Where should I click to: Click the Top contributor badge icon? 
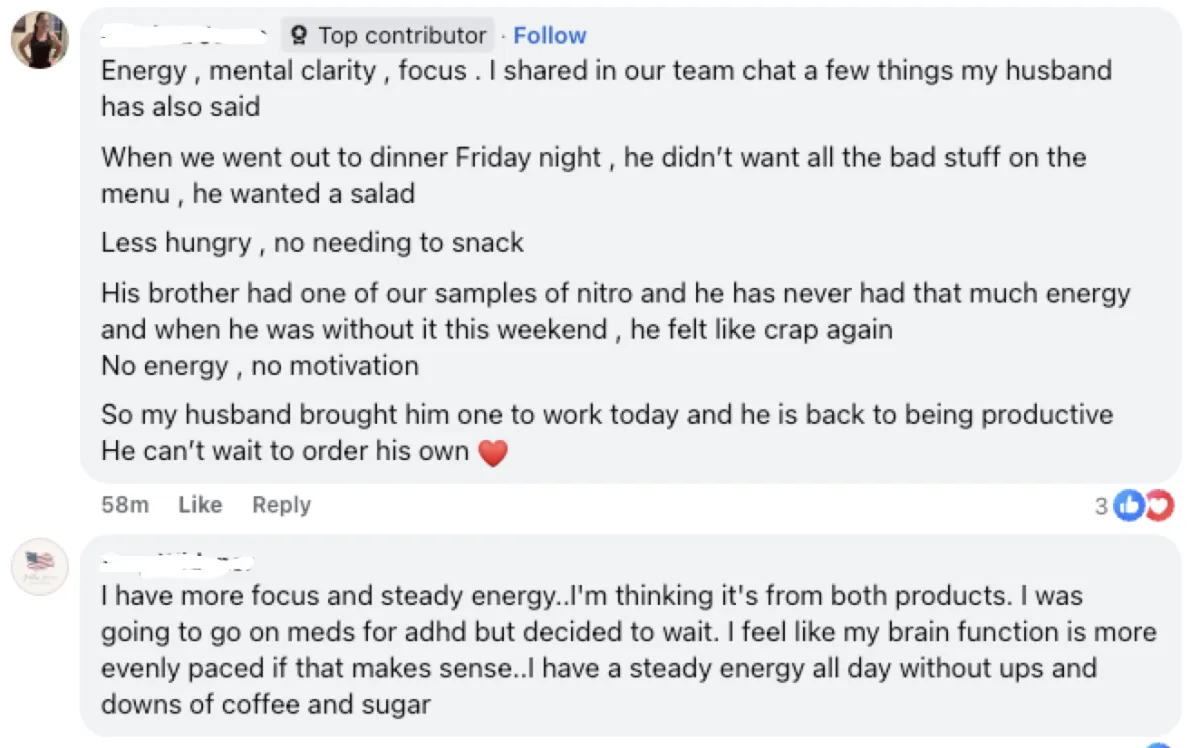coord(298,36)
